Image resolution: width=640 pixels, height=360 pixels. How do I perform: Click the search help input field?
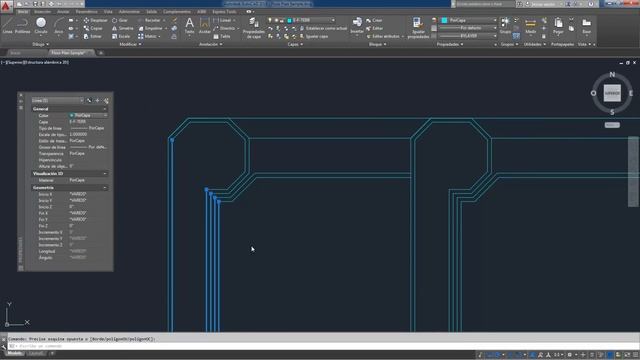pos(484,4)
